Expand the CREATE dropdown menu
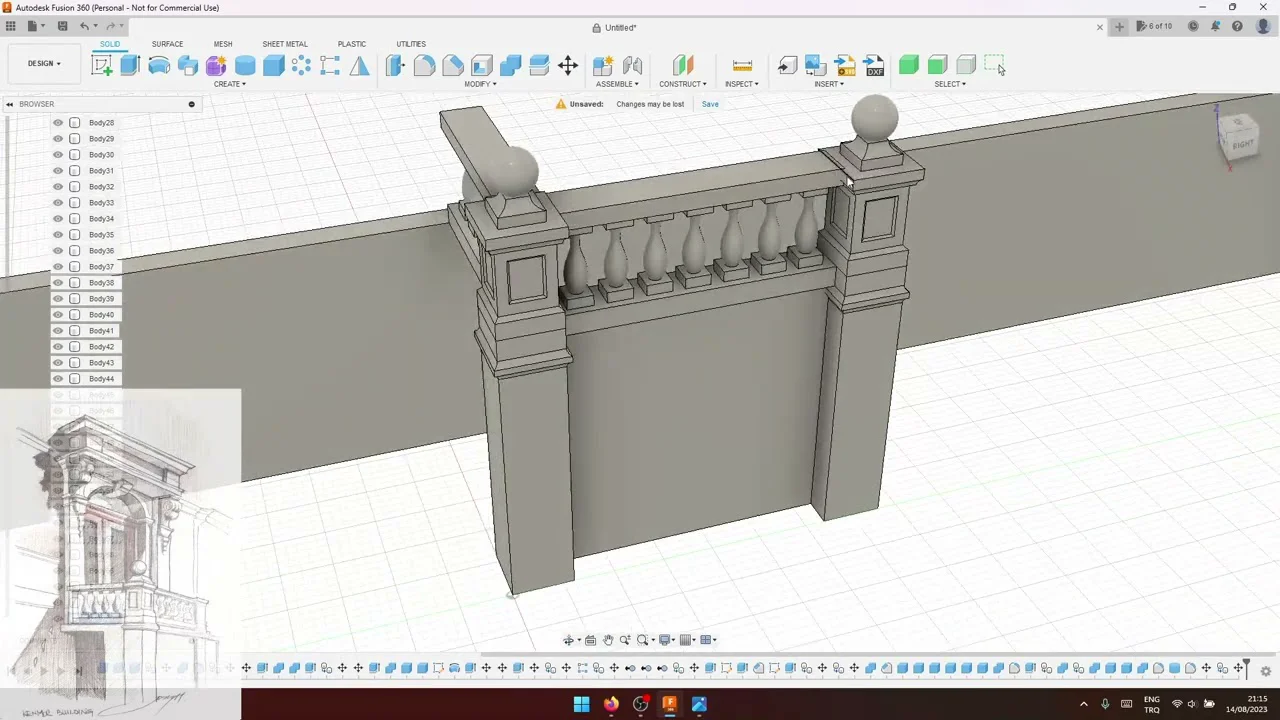This screenshot has height=720, width=1280. click(x=230, y=84)
